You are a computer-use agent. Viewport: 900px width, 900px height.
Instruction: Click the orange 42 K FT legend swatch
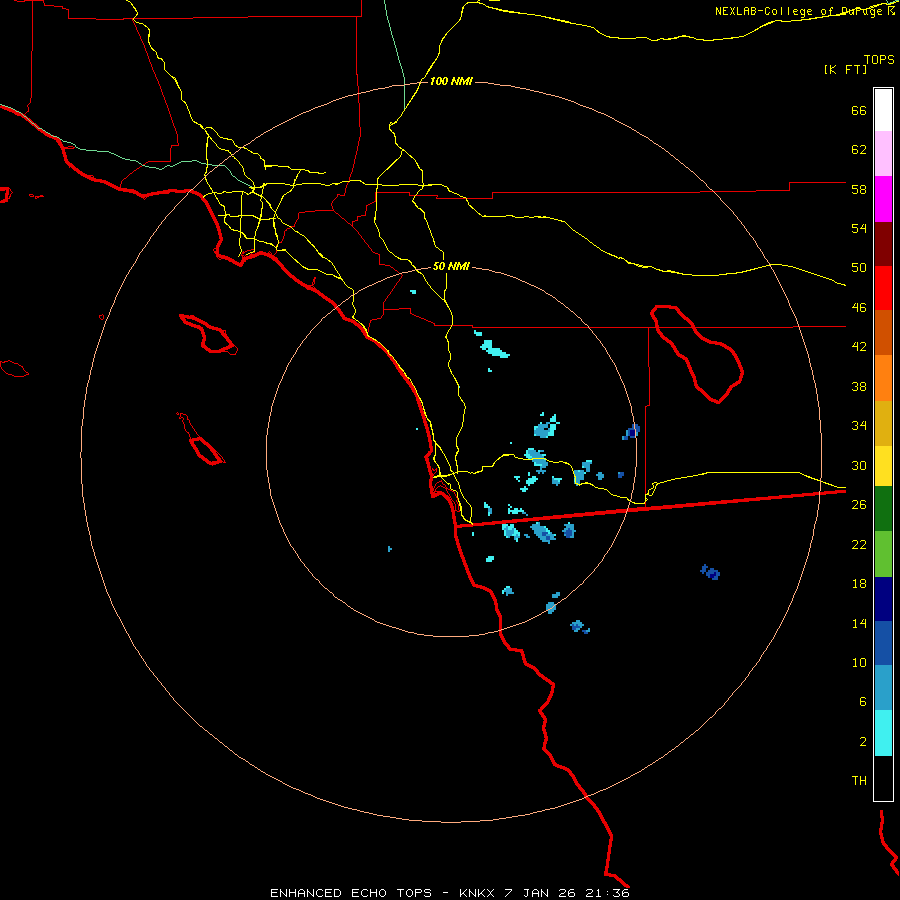[883, 378]
